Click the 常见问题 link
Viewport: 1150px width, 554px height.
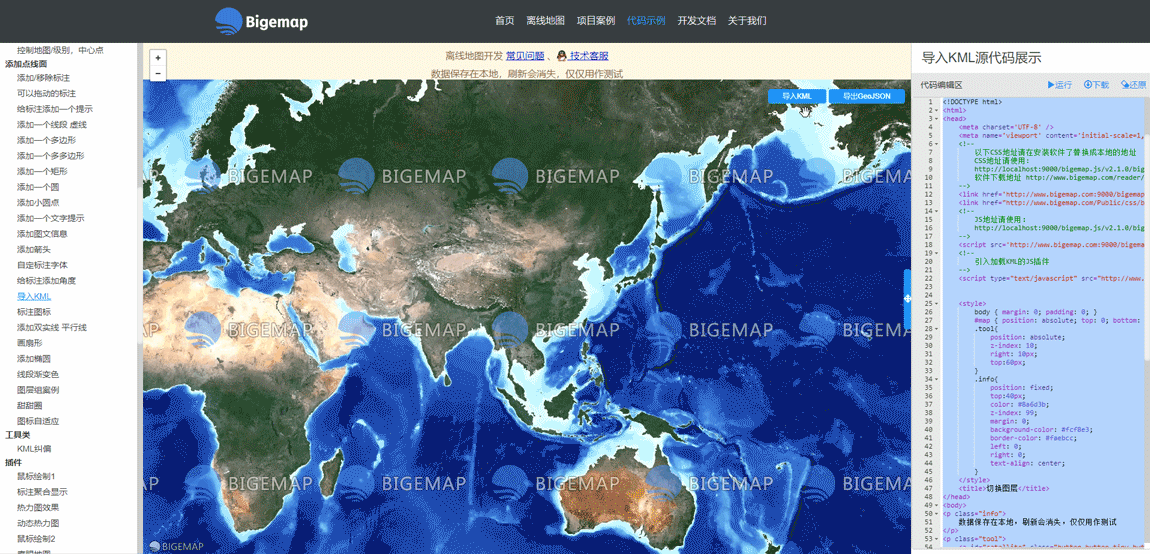coord(525,56)
